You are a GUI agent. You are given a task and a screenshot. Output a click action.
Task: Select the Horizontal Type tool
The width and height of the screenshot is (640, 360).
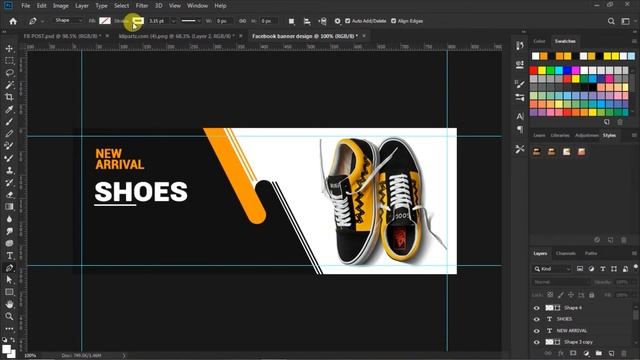click(x=9, y=256)
